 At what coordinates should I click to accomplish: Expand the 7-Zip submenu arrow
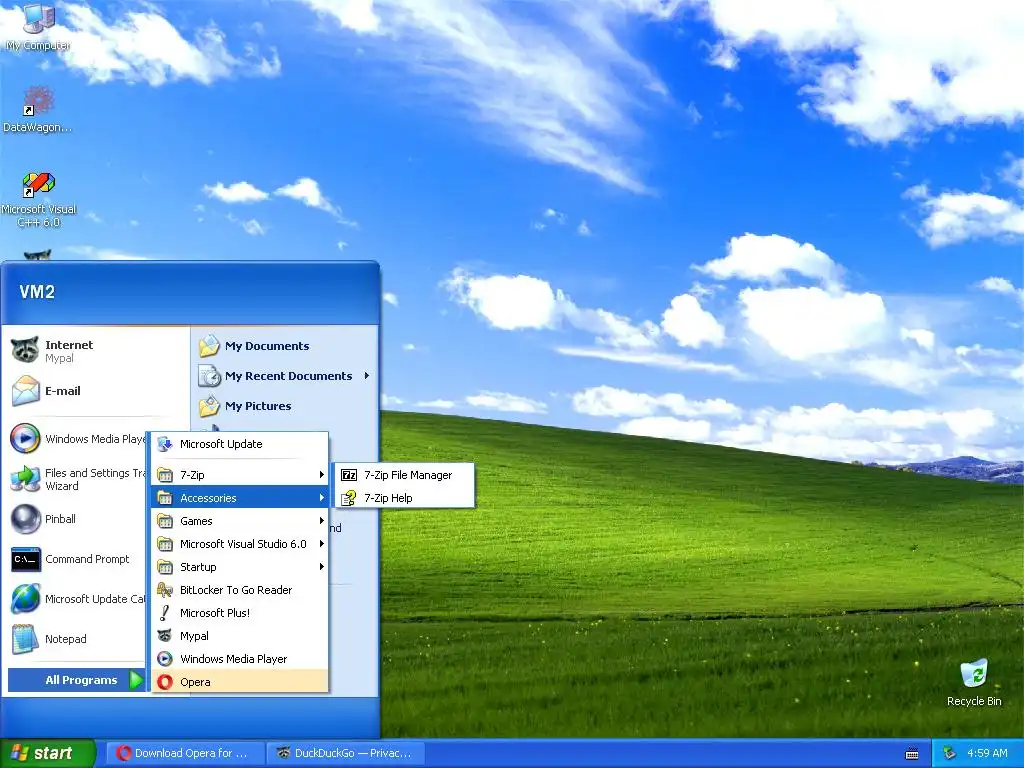pos(321,475)
